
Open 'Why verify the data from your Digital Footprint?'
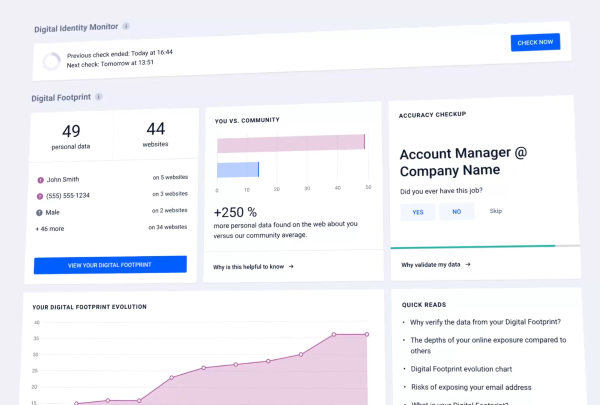(x=485, y=322)
